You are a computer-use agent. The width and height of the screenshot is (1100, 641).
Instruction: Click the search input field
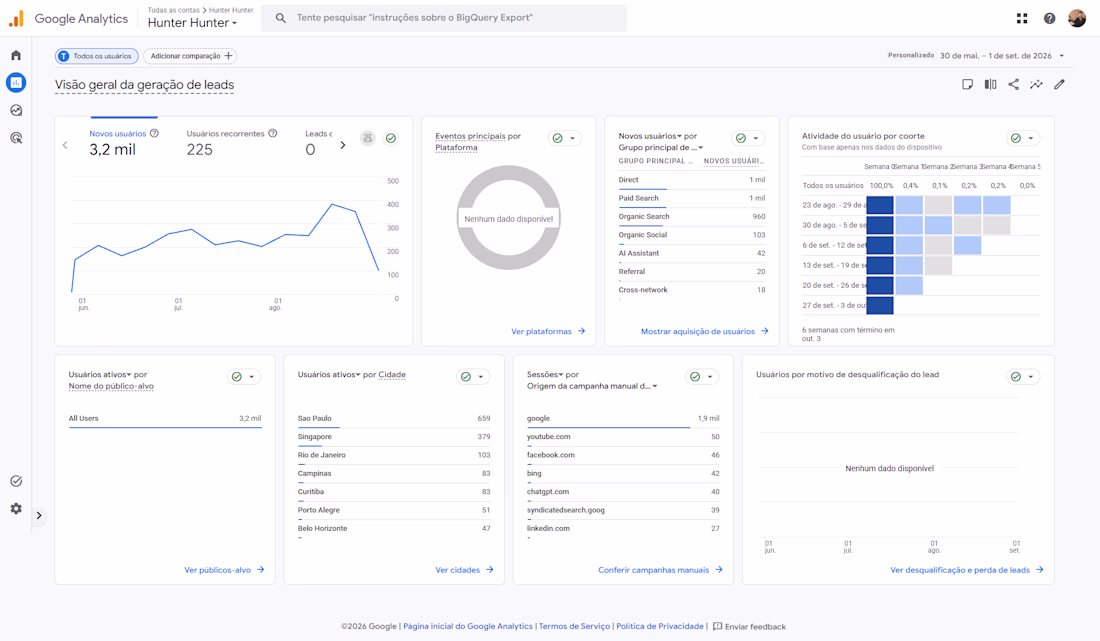pos(444,18)
